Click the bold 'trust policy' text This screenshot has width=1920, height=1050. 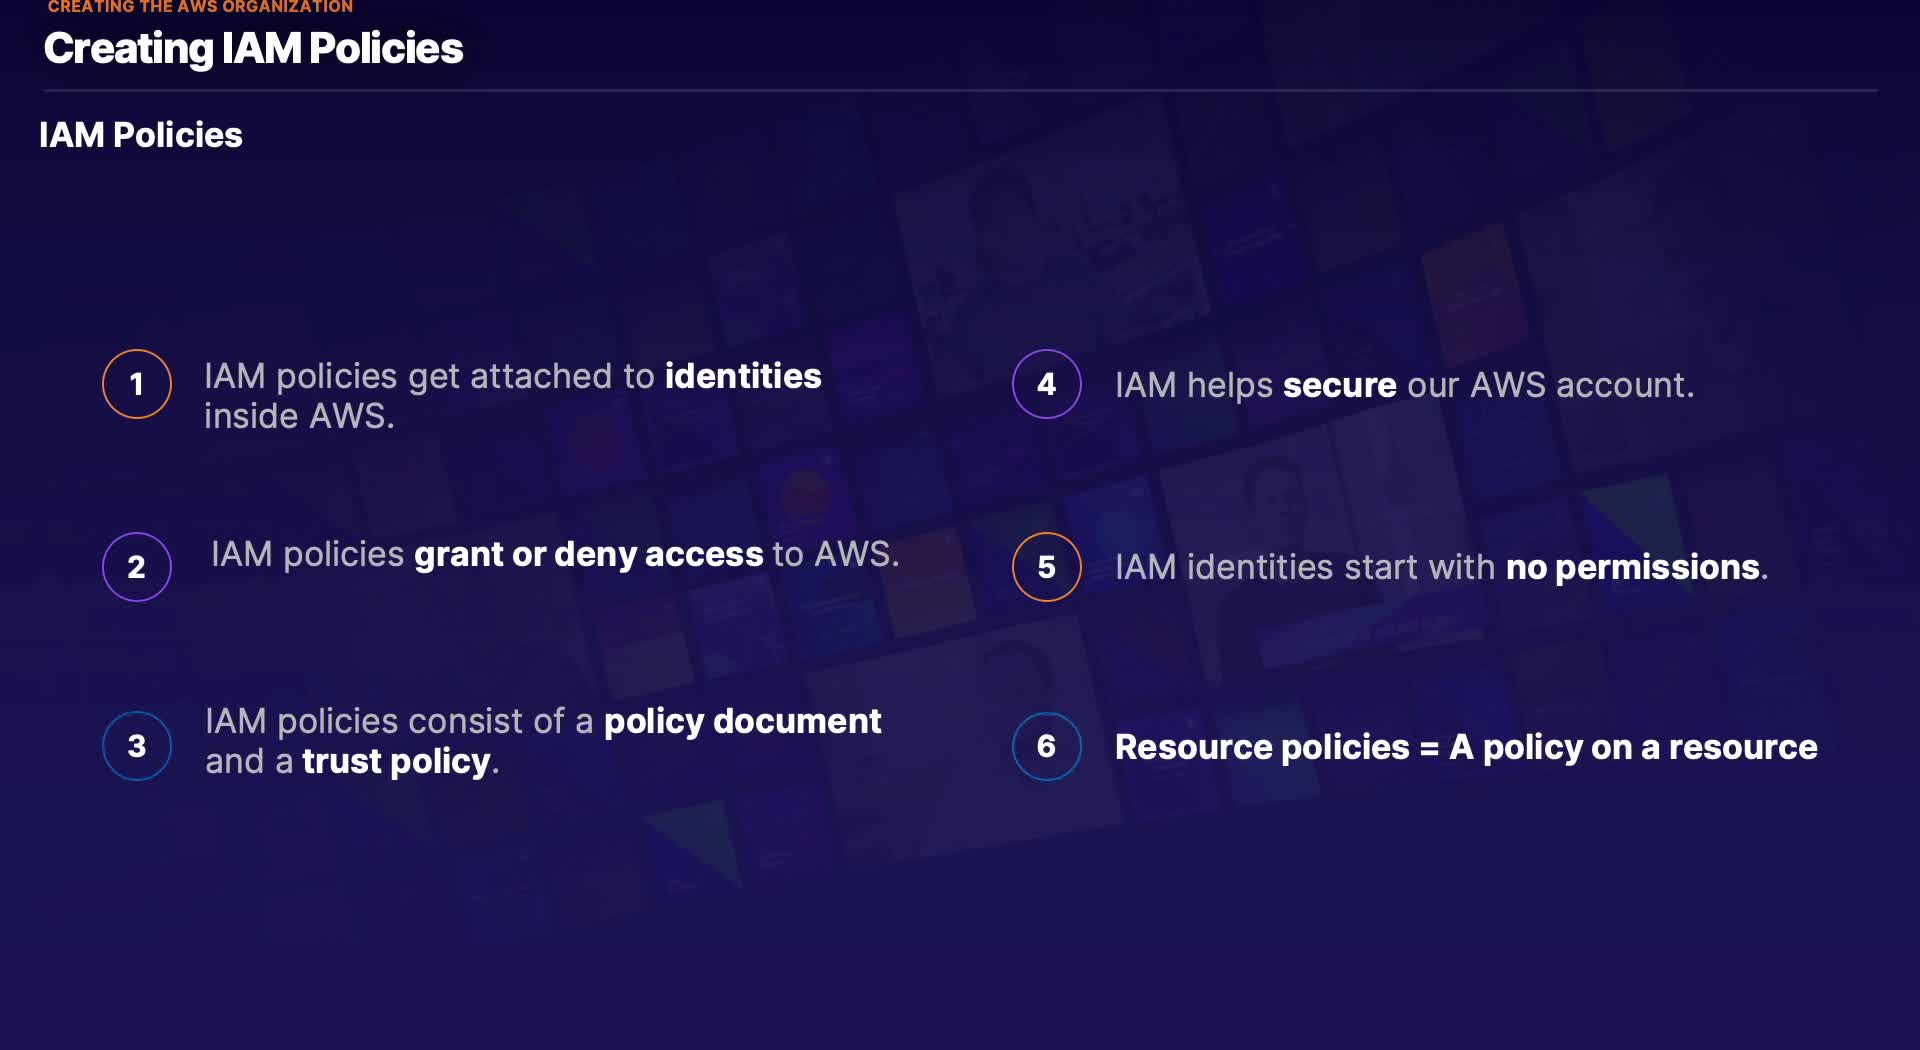coord(396,761)
